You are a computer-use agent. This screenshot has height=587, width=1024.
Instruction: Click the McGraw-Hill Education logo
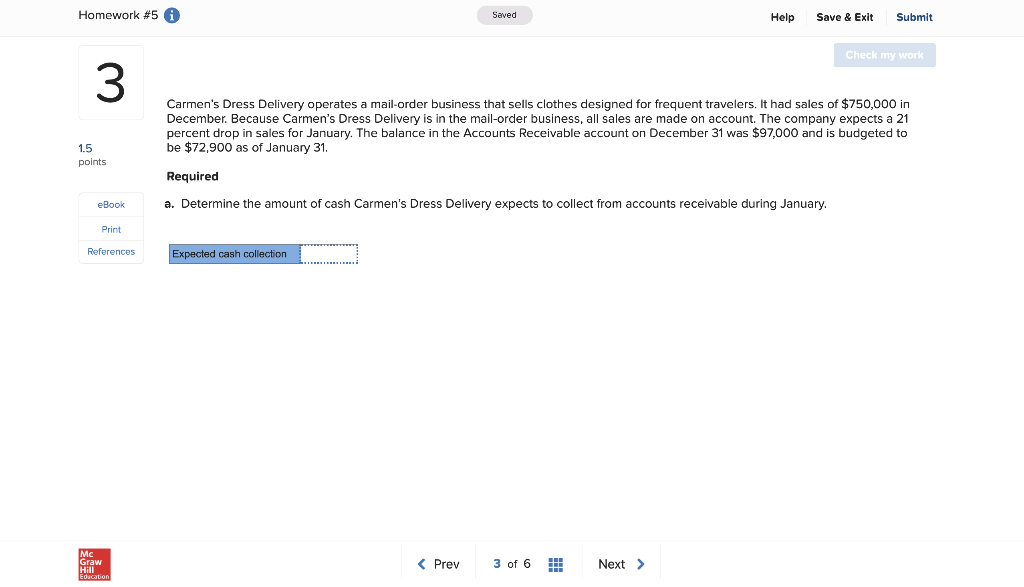point(93,564)
